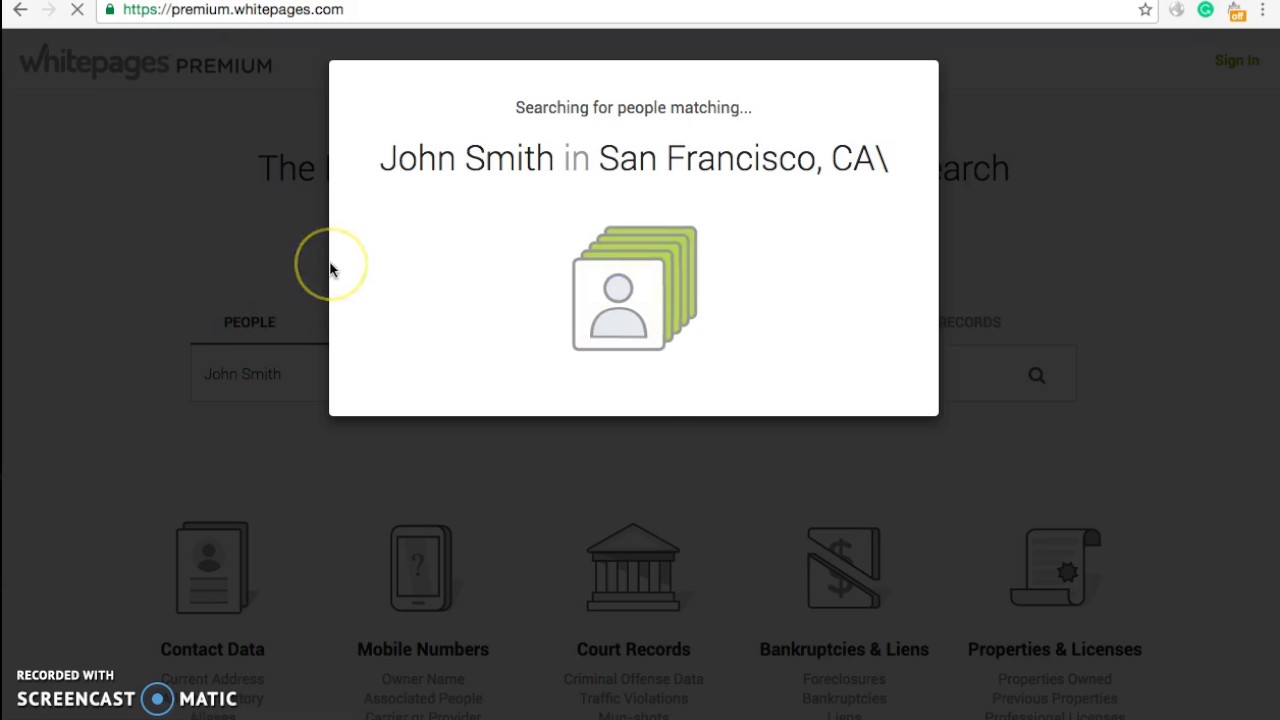This screenshot has width=1280, height=720.
Task: Click the Contact Data heading
Action: (x=212, y=649)
